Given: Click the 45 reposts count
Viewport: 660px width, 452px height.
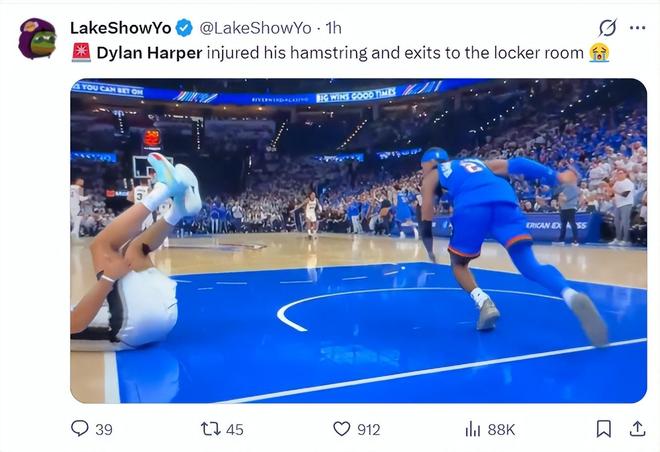Looking at the screenshot, I should (235, 430).
